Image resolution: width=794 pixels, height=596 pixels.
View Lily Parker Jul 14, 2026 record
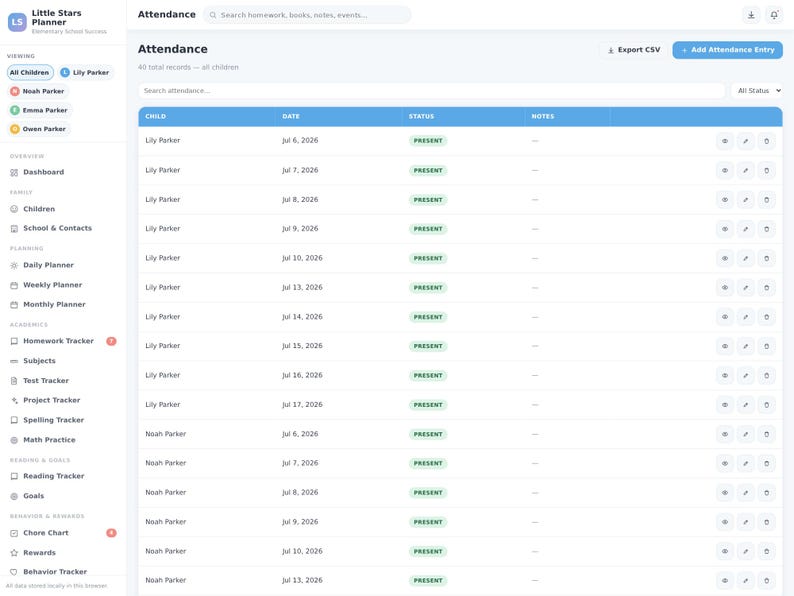click(x=725, y=317)
